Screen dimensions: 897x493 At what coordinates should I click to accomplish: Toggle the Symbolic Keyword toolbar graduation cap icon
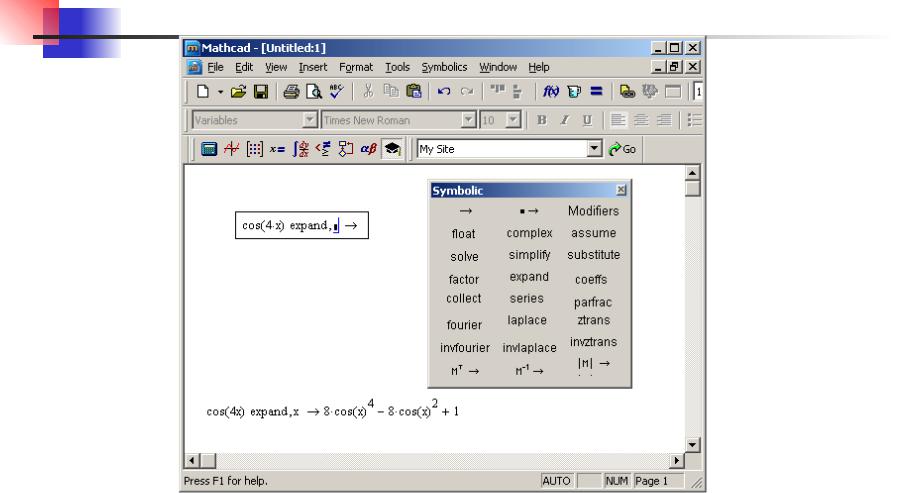(392, 149)
